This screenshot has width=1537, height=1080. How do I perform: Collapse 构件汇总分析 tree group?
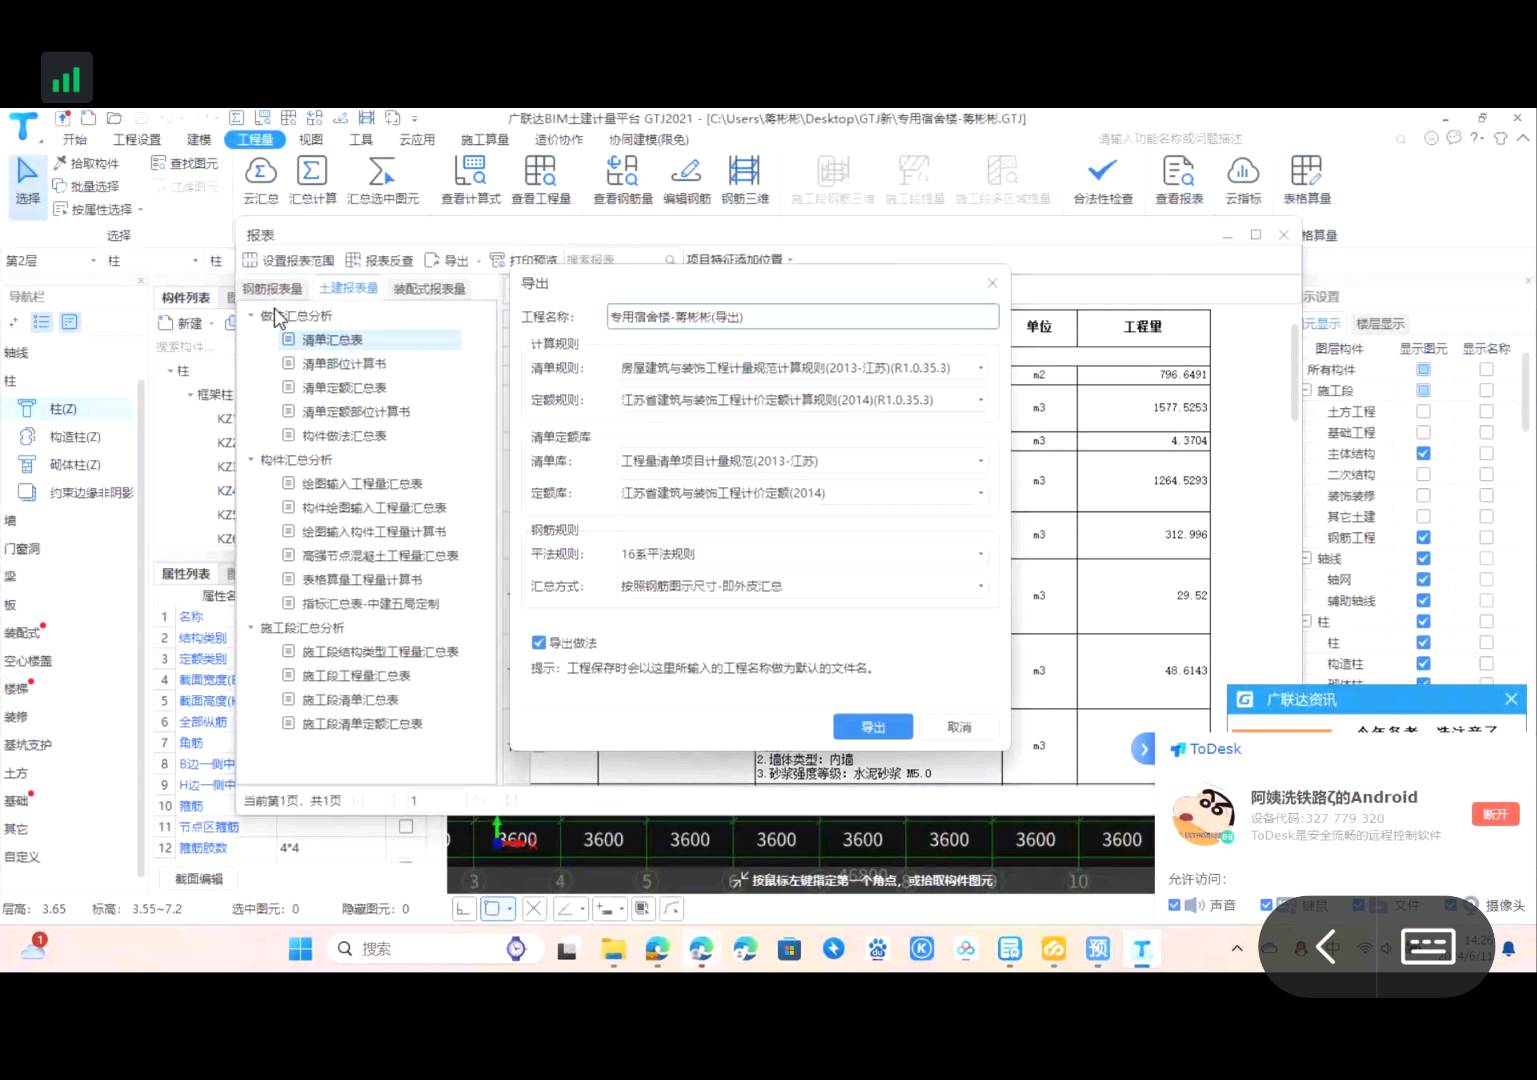coord(251,460)
